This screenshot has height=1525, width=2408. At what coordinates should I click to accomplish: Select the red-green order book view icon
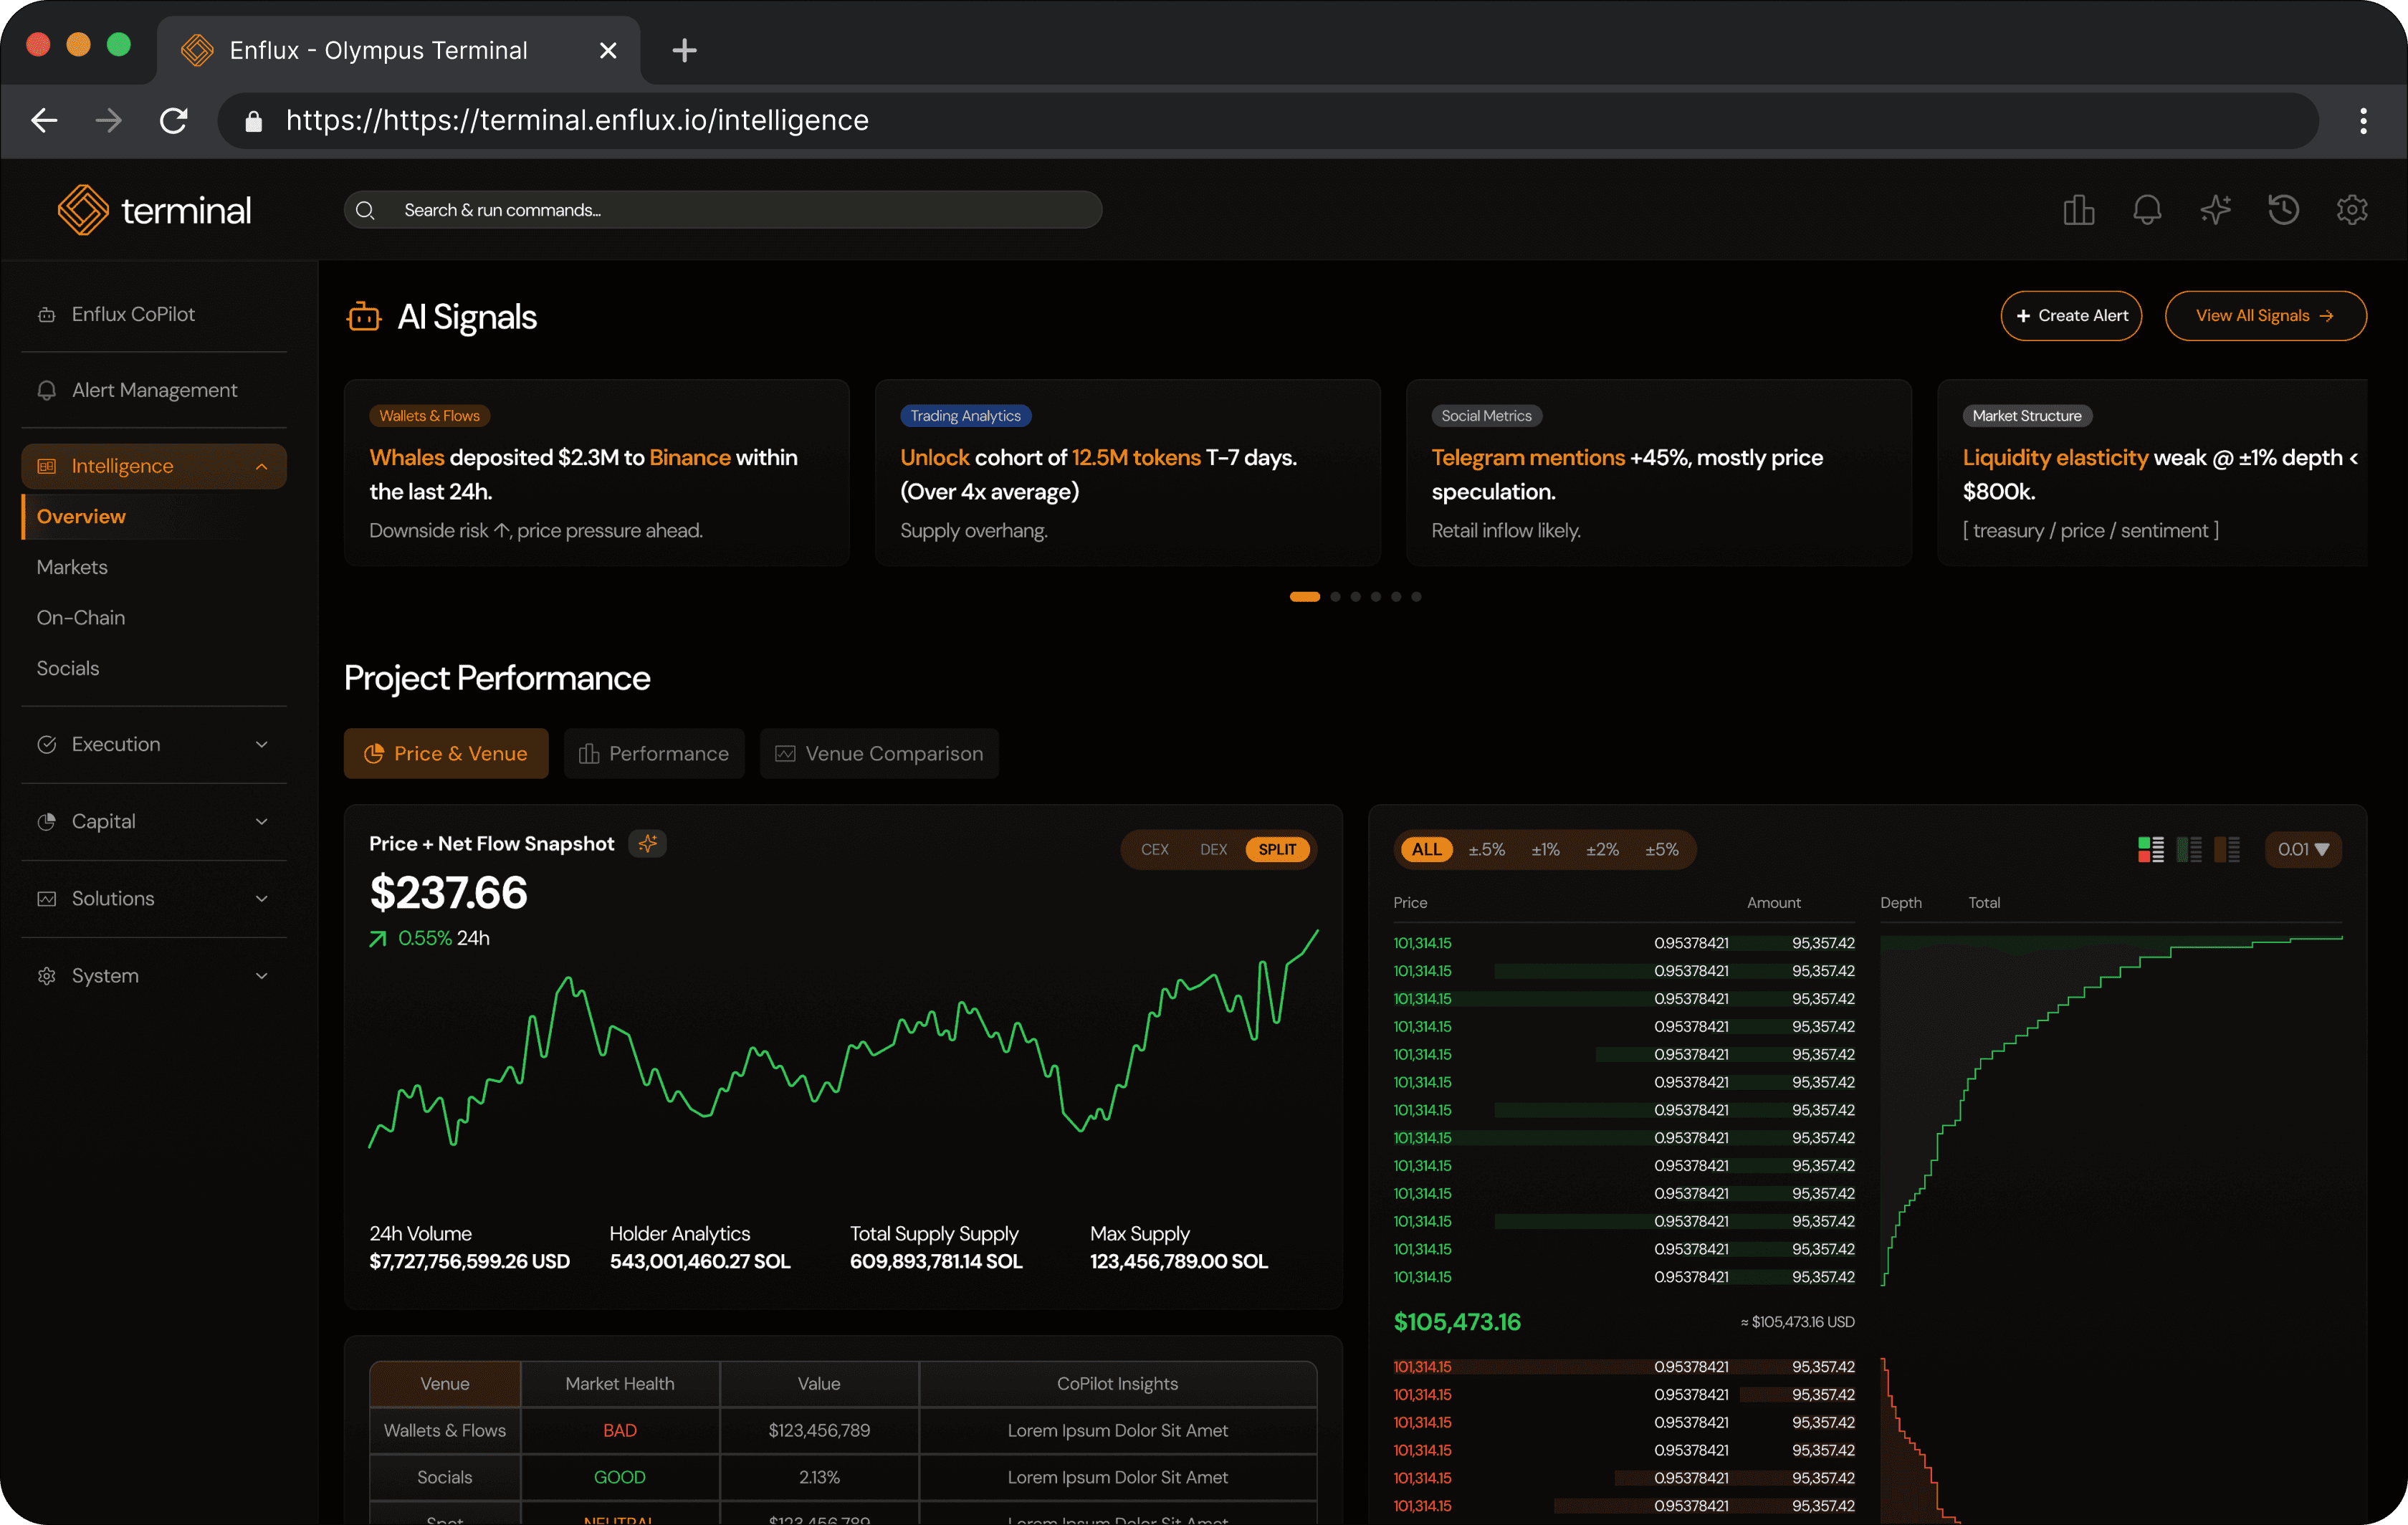(2150, 849)
